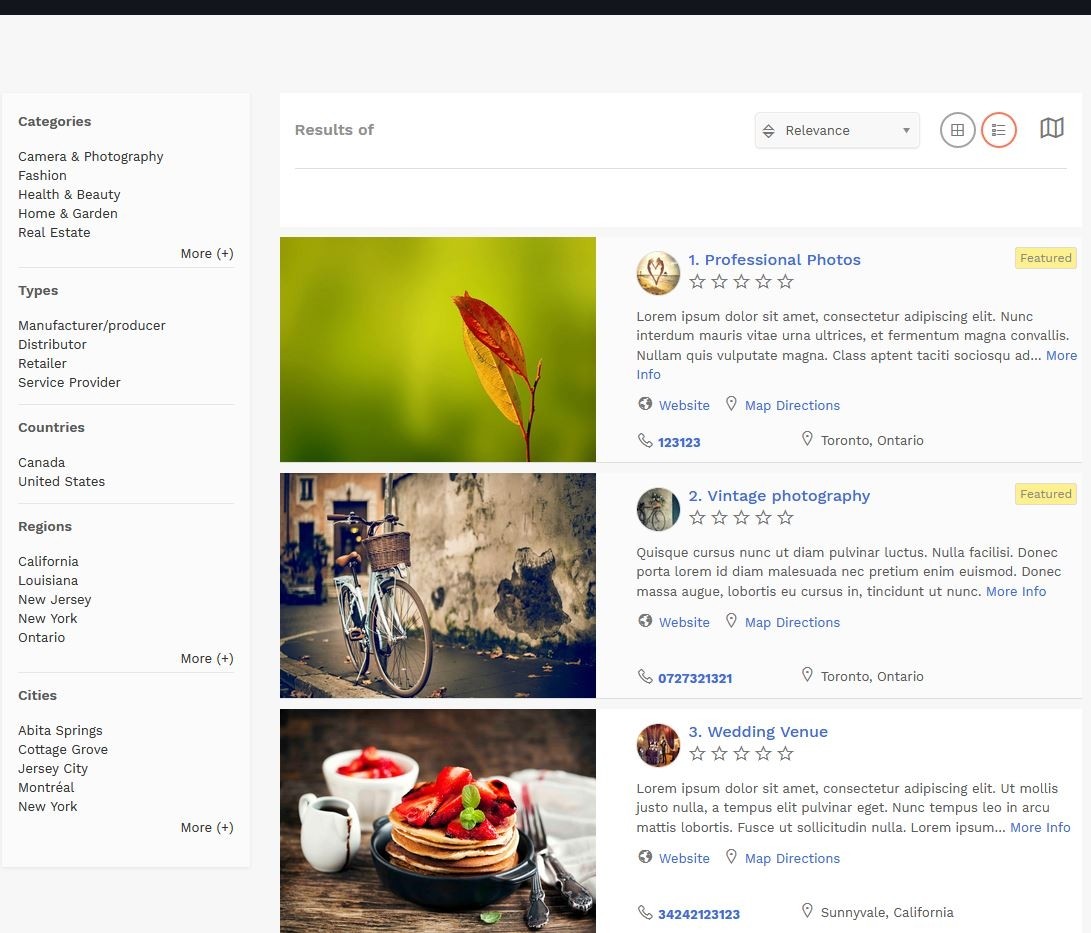Open Website link for Professional Photos
1091x933 pixels.
point(684,405)
